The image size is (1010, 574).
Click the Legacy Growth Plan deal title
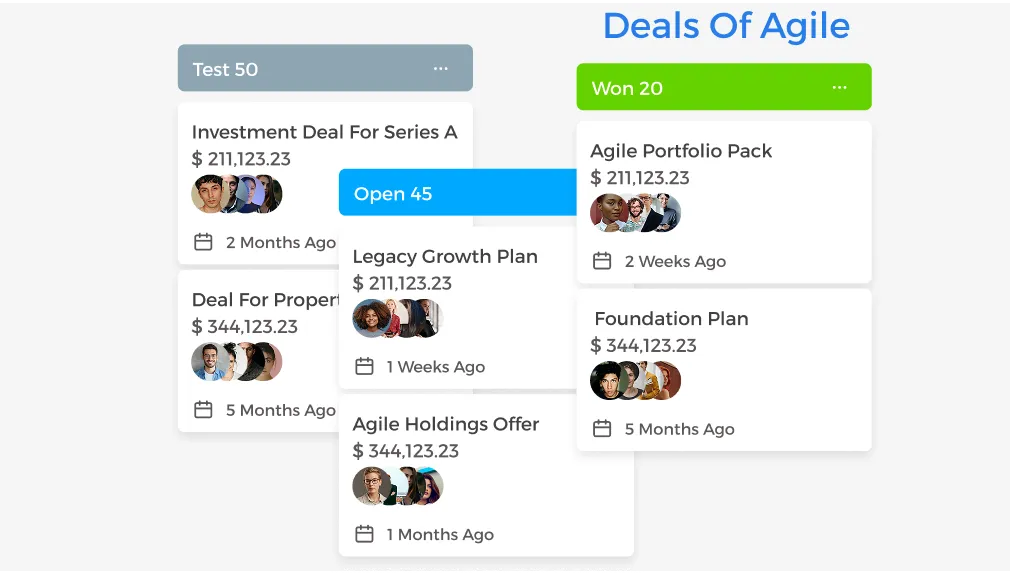pyautogui.click(x=445, y=256)
